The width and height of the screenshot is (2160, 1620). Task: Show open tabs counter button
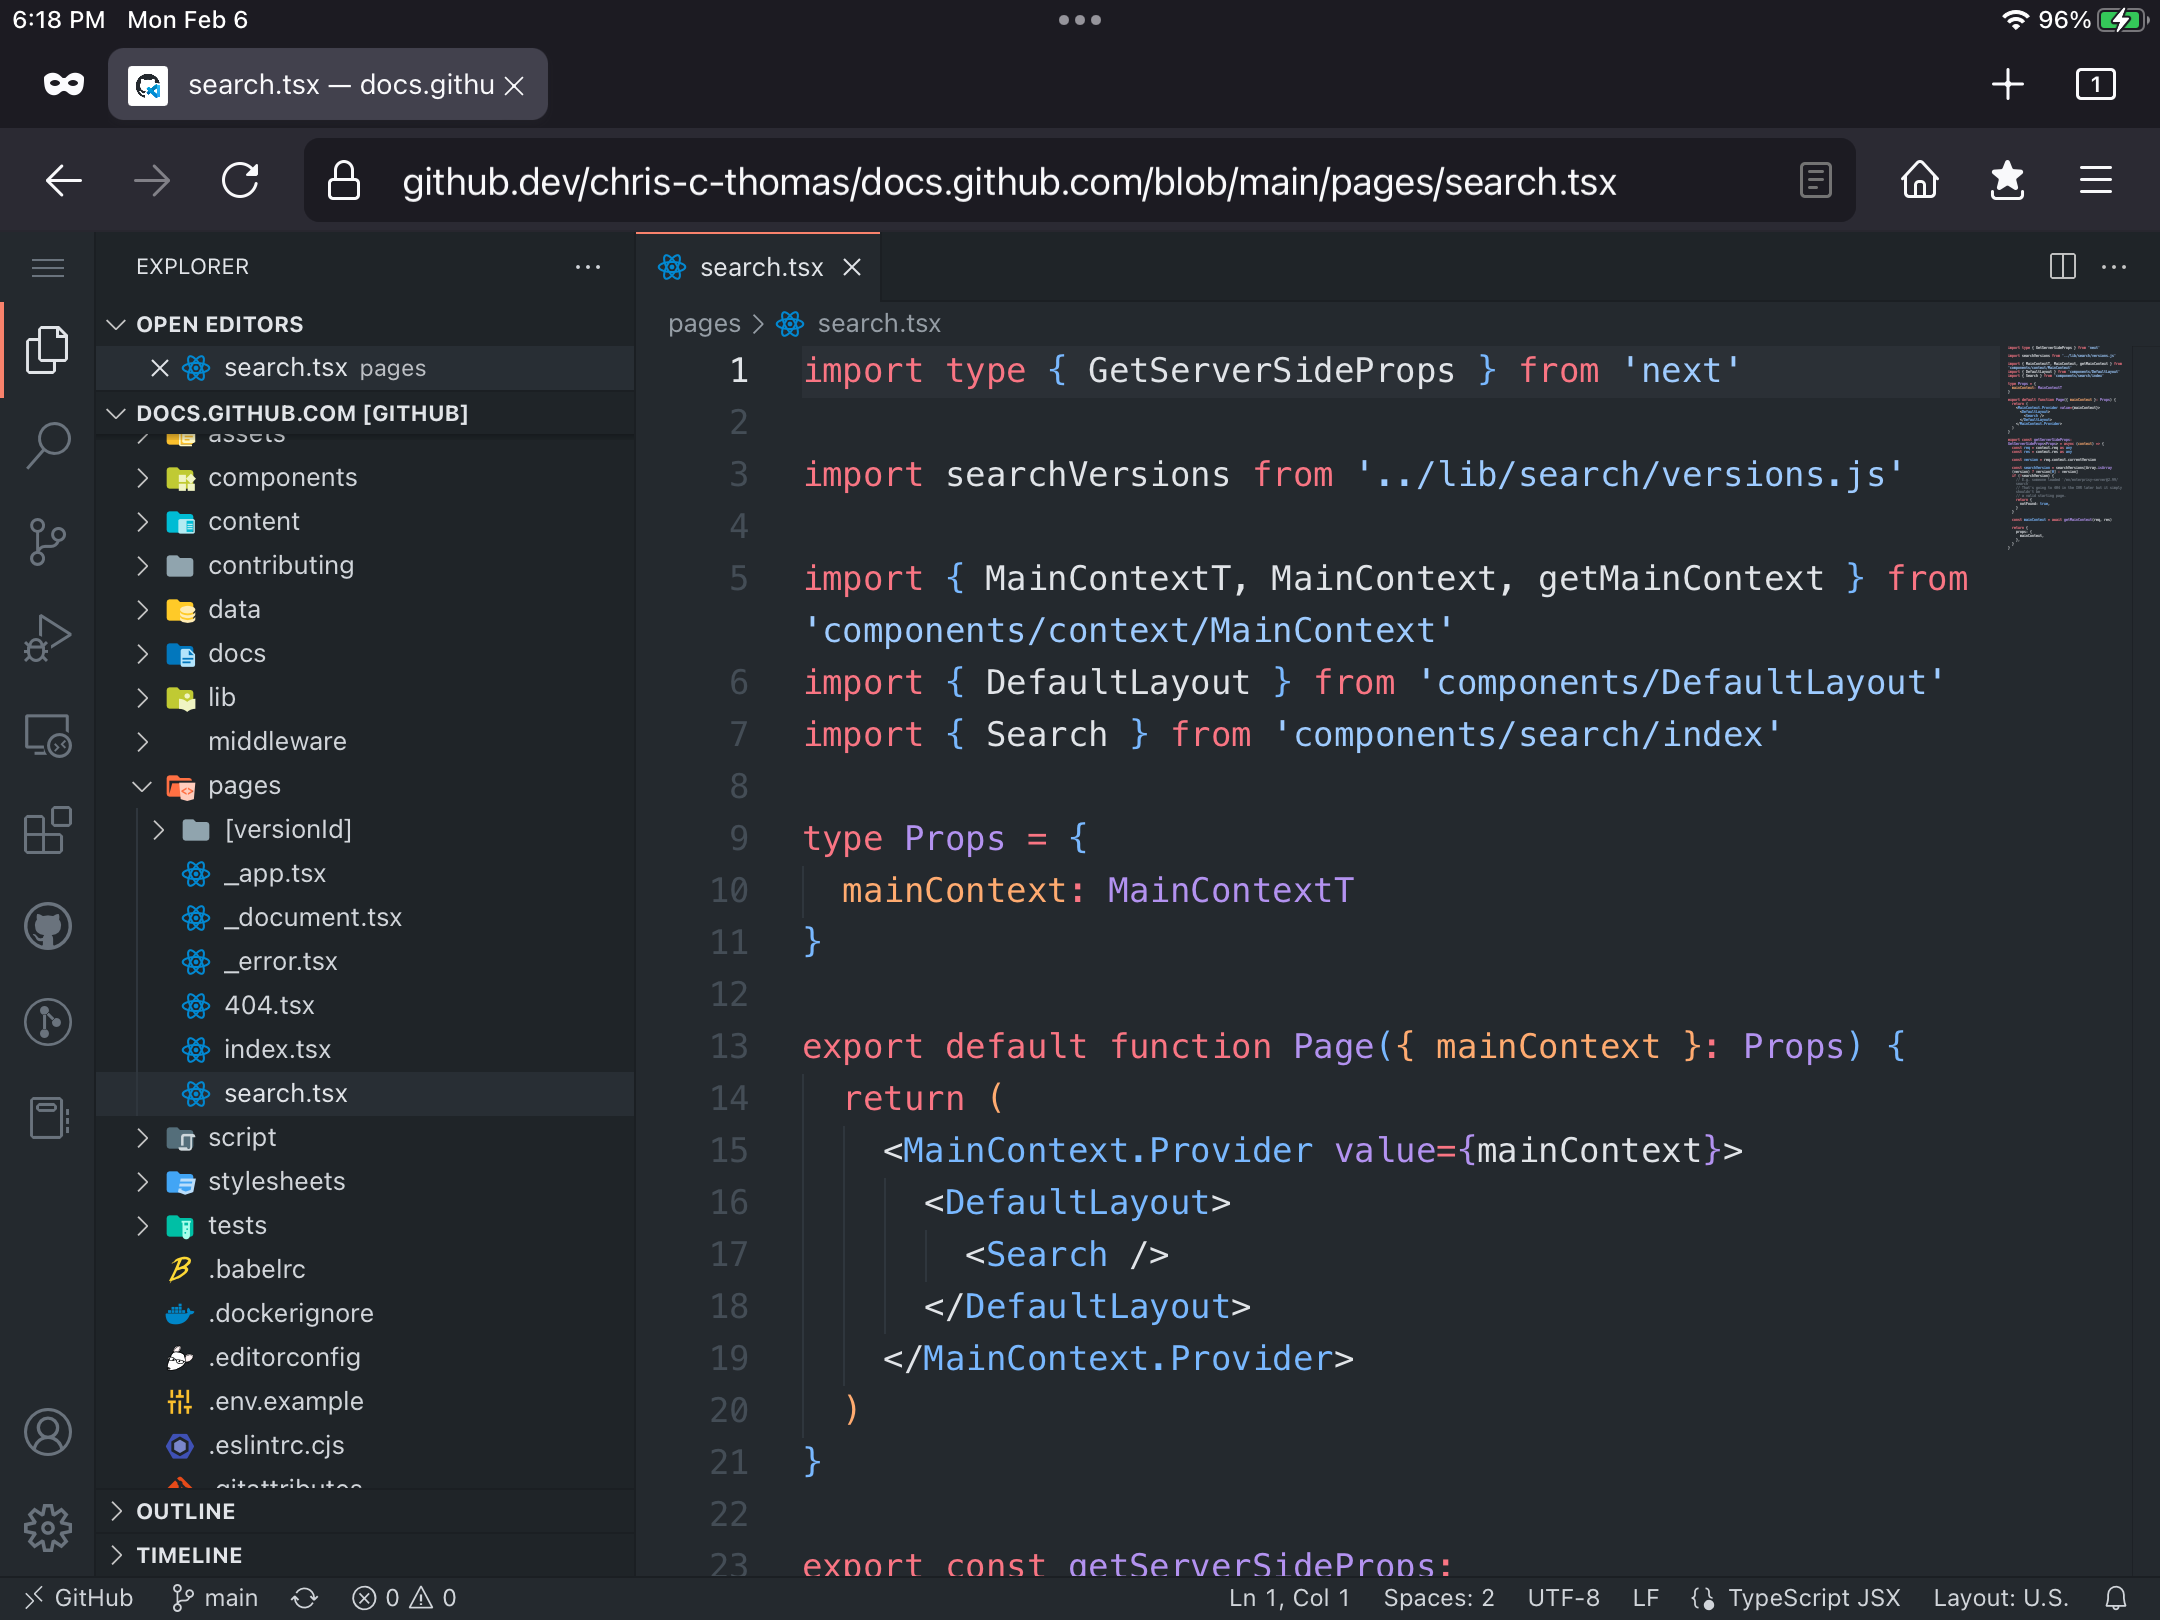pos(2095,84)
